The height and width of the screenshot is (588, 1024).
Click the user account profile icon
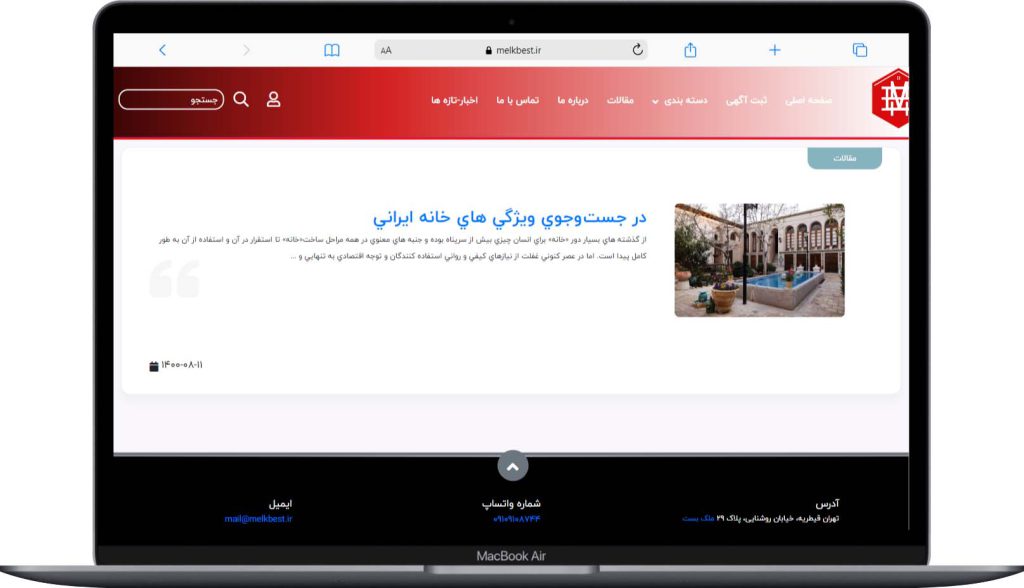click(x=273, y=100)
